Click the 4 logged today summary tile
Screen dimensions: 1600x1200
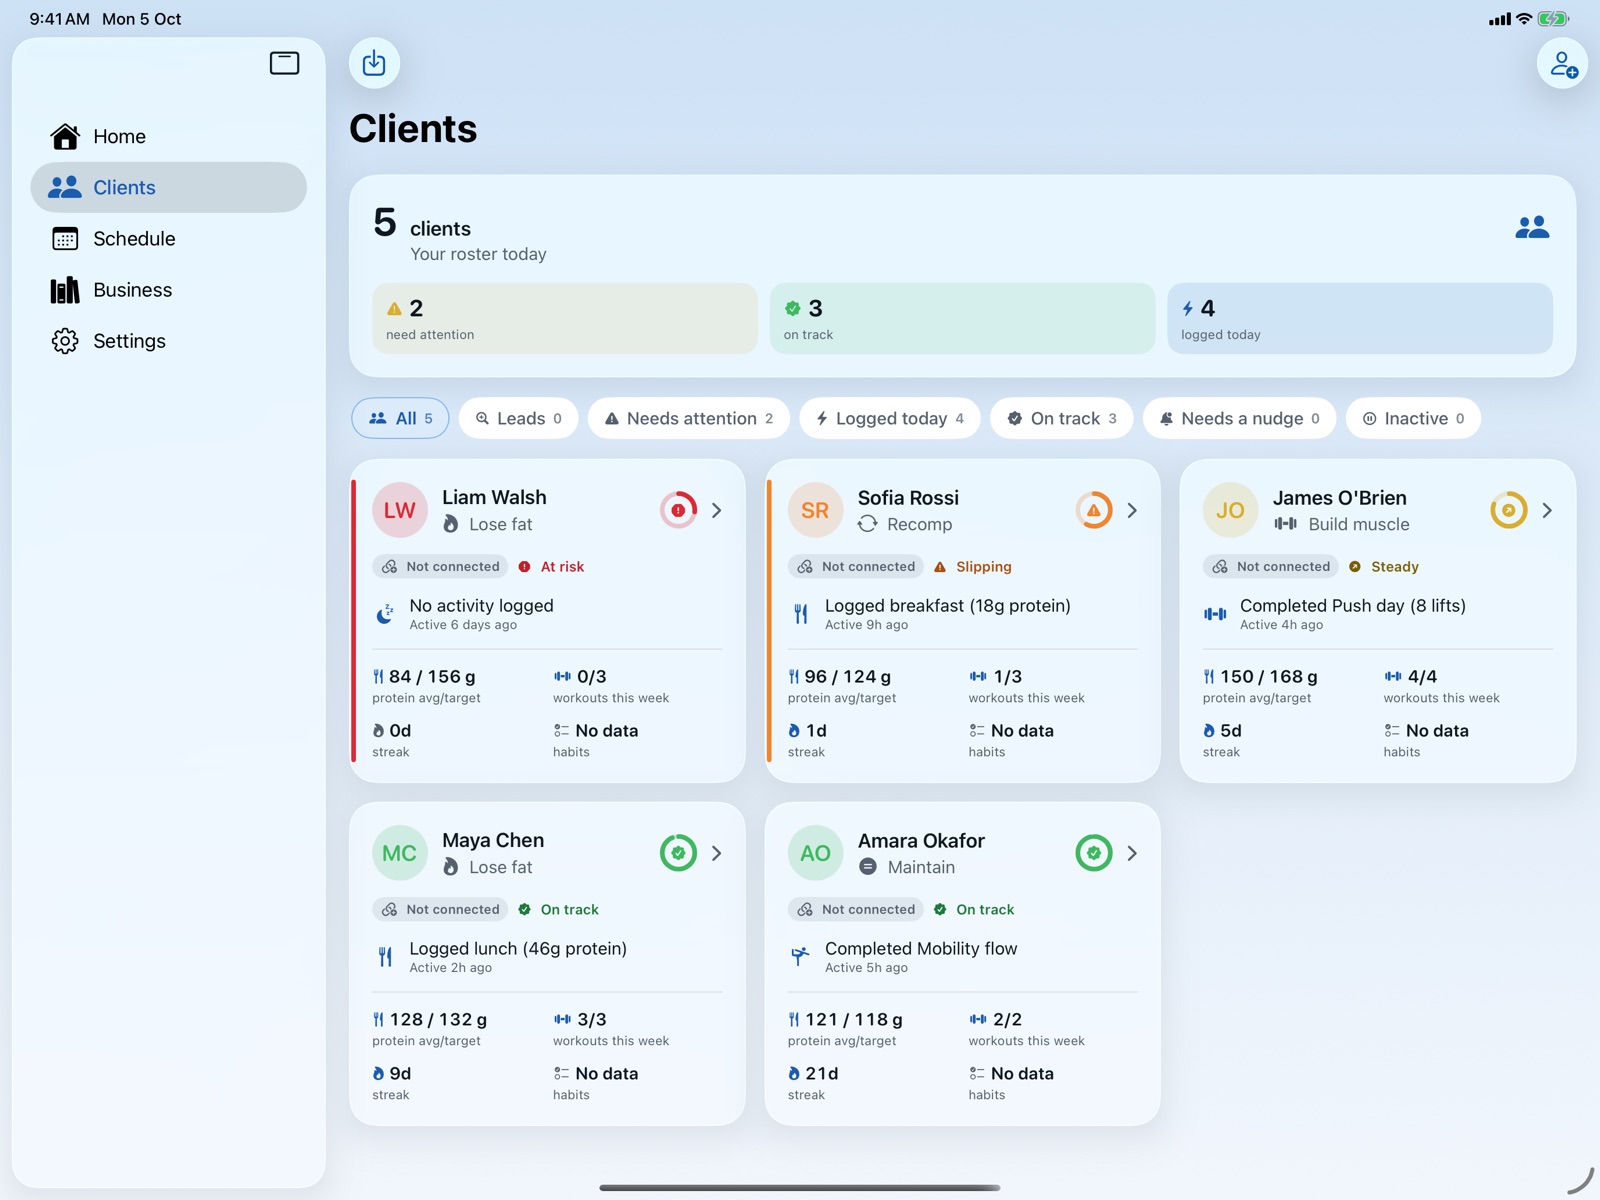[1360, 318]
